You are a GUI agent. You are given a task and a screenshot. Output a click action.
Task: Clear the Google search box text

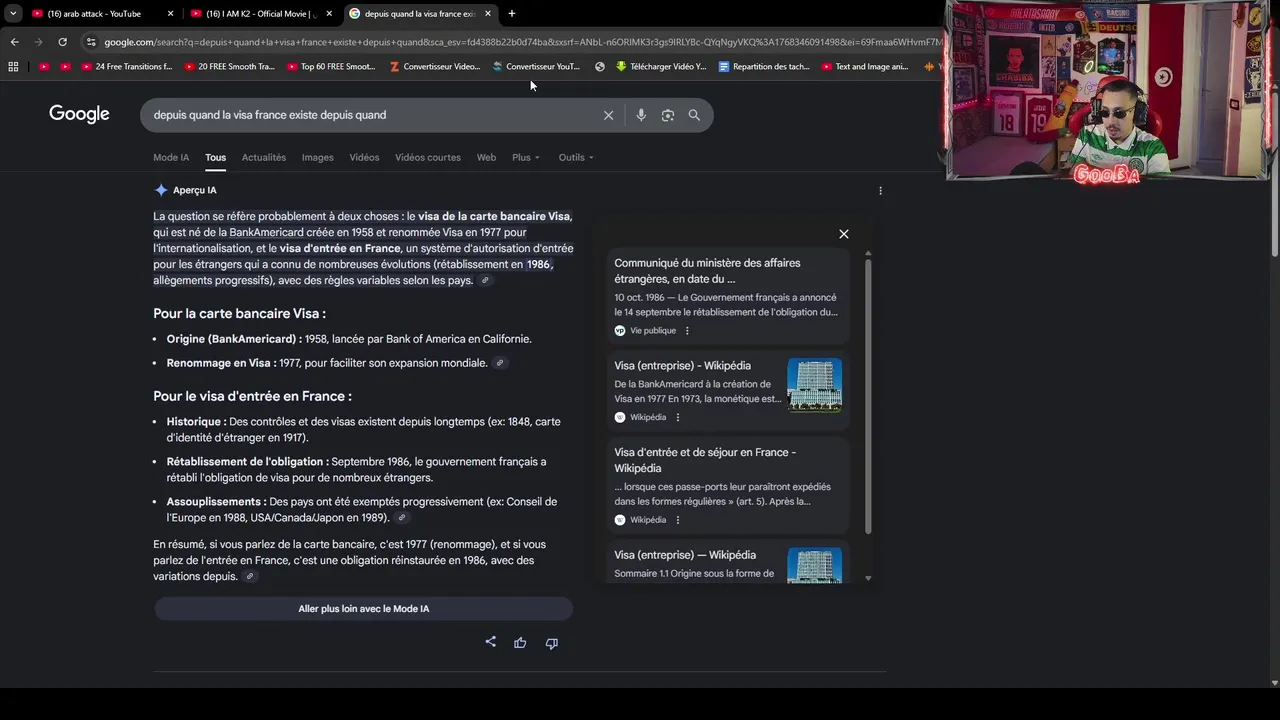pos(608,115)
